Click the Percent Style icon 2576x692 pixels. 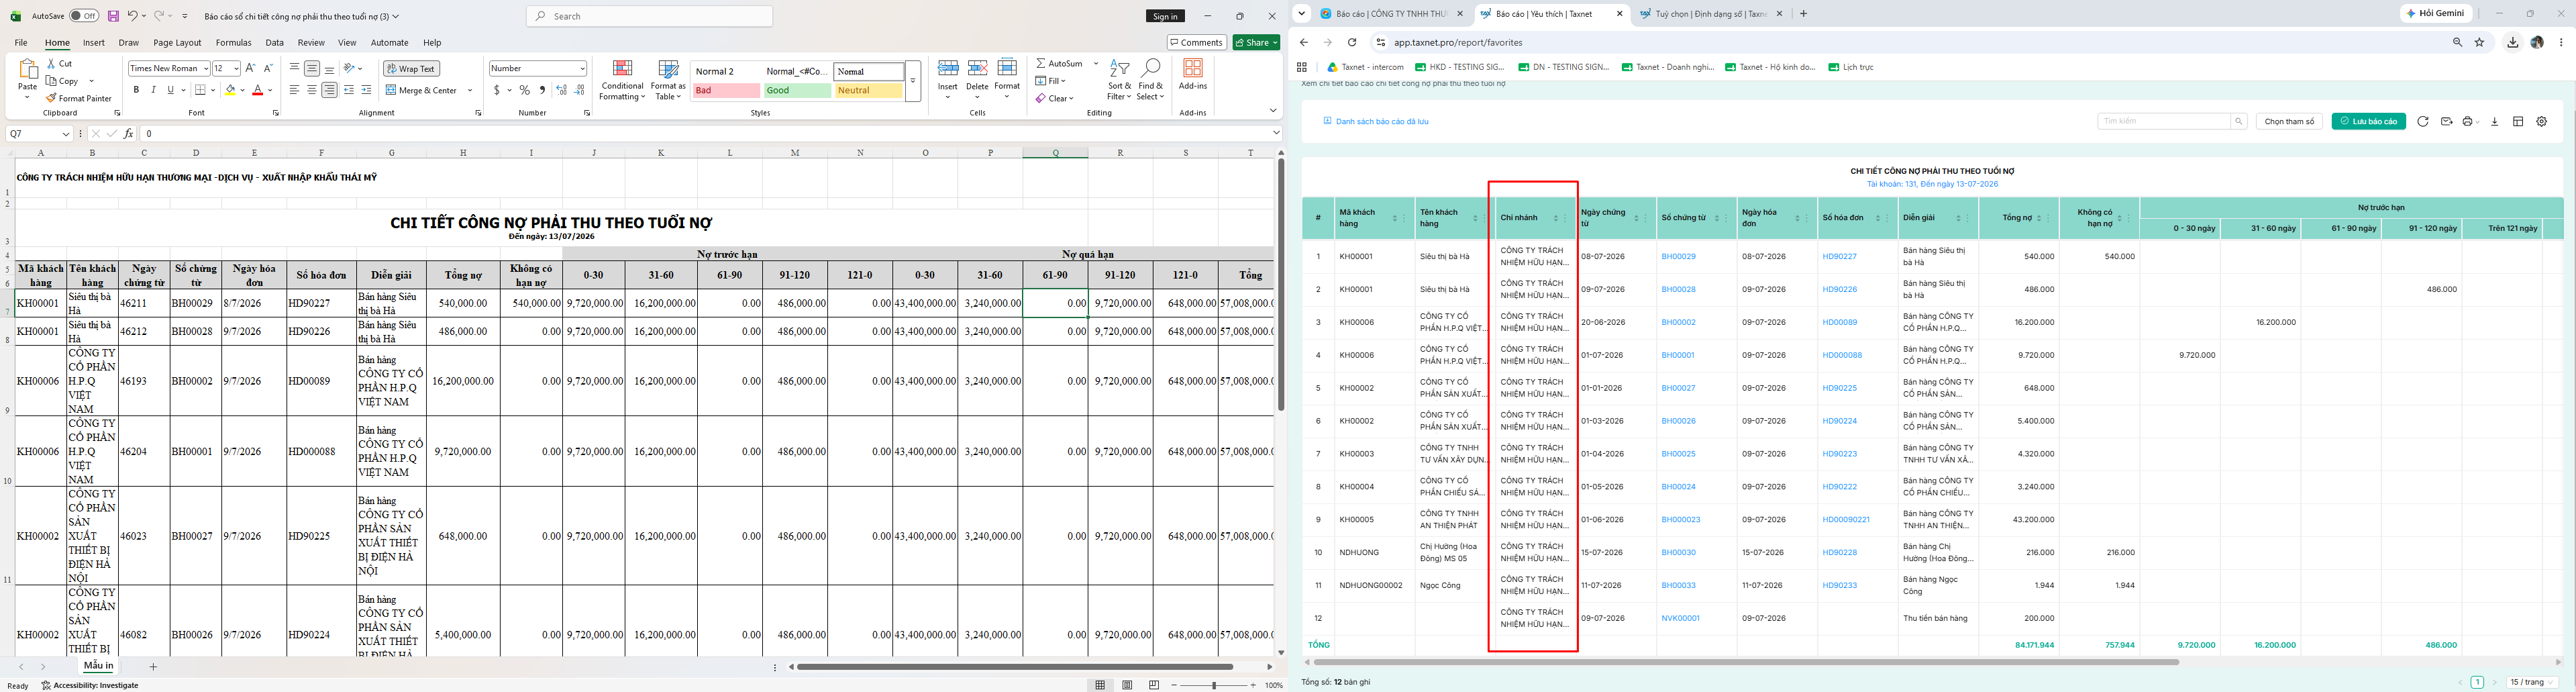(x=524, y=90)
